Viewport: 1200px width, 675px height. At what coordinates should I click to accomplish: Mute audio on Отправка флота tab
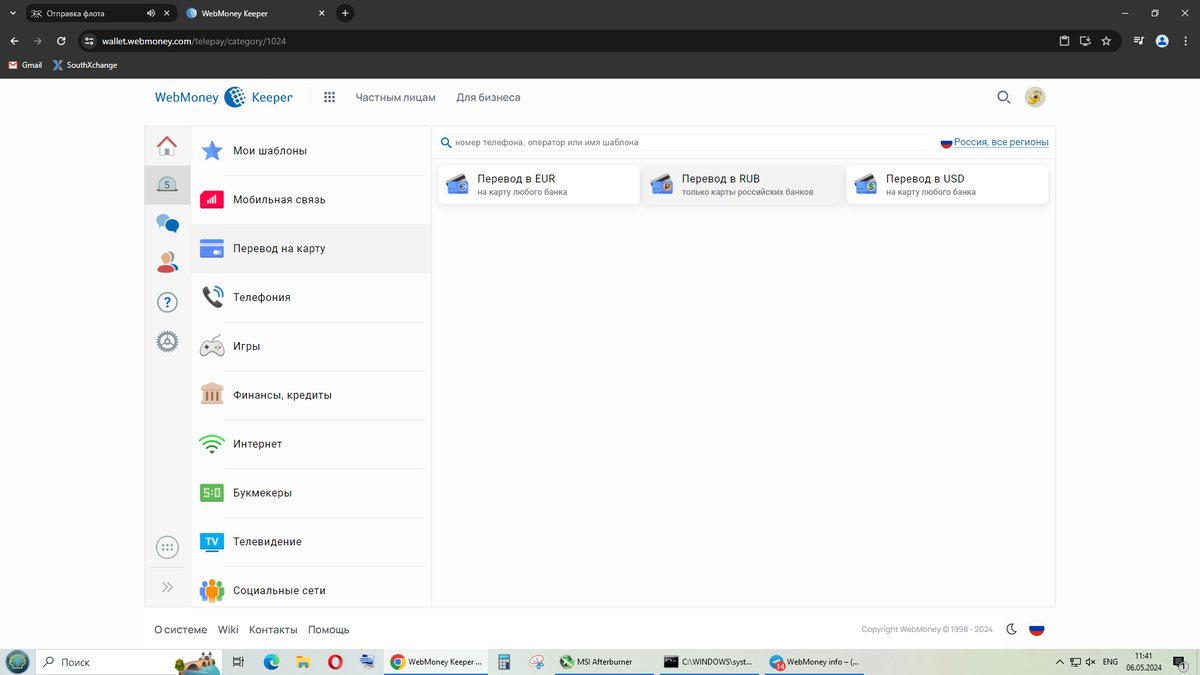[150, 13]
